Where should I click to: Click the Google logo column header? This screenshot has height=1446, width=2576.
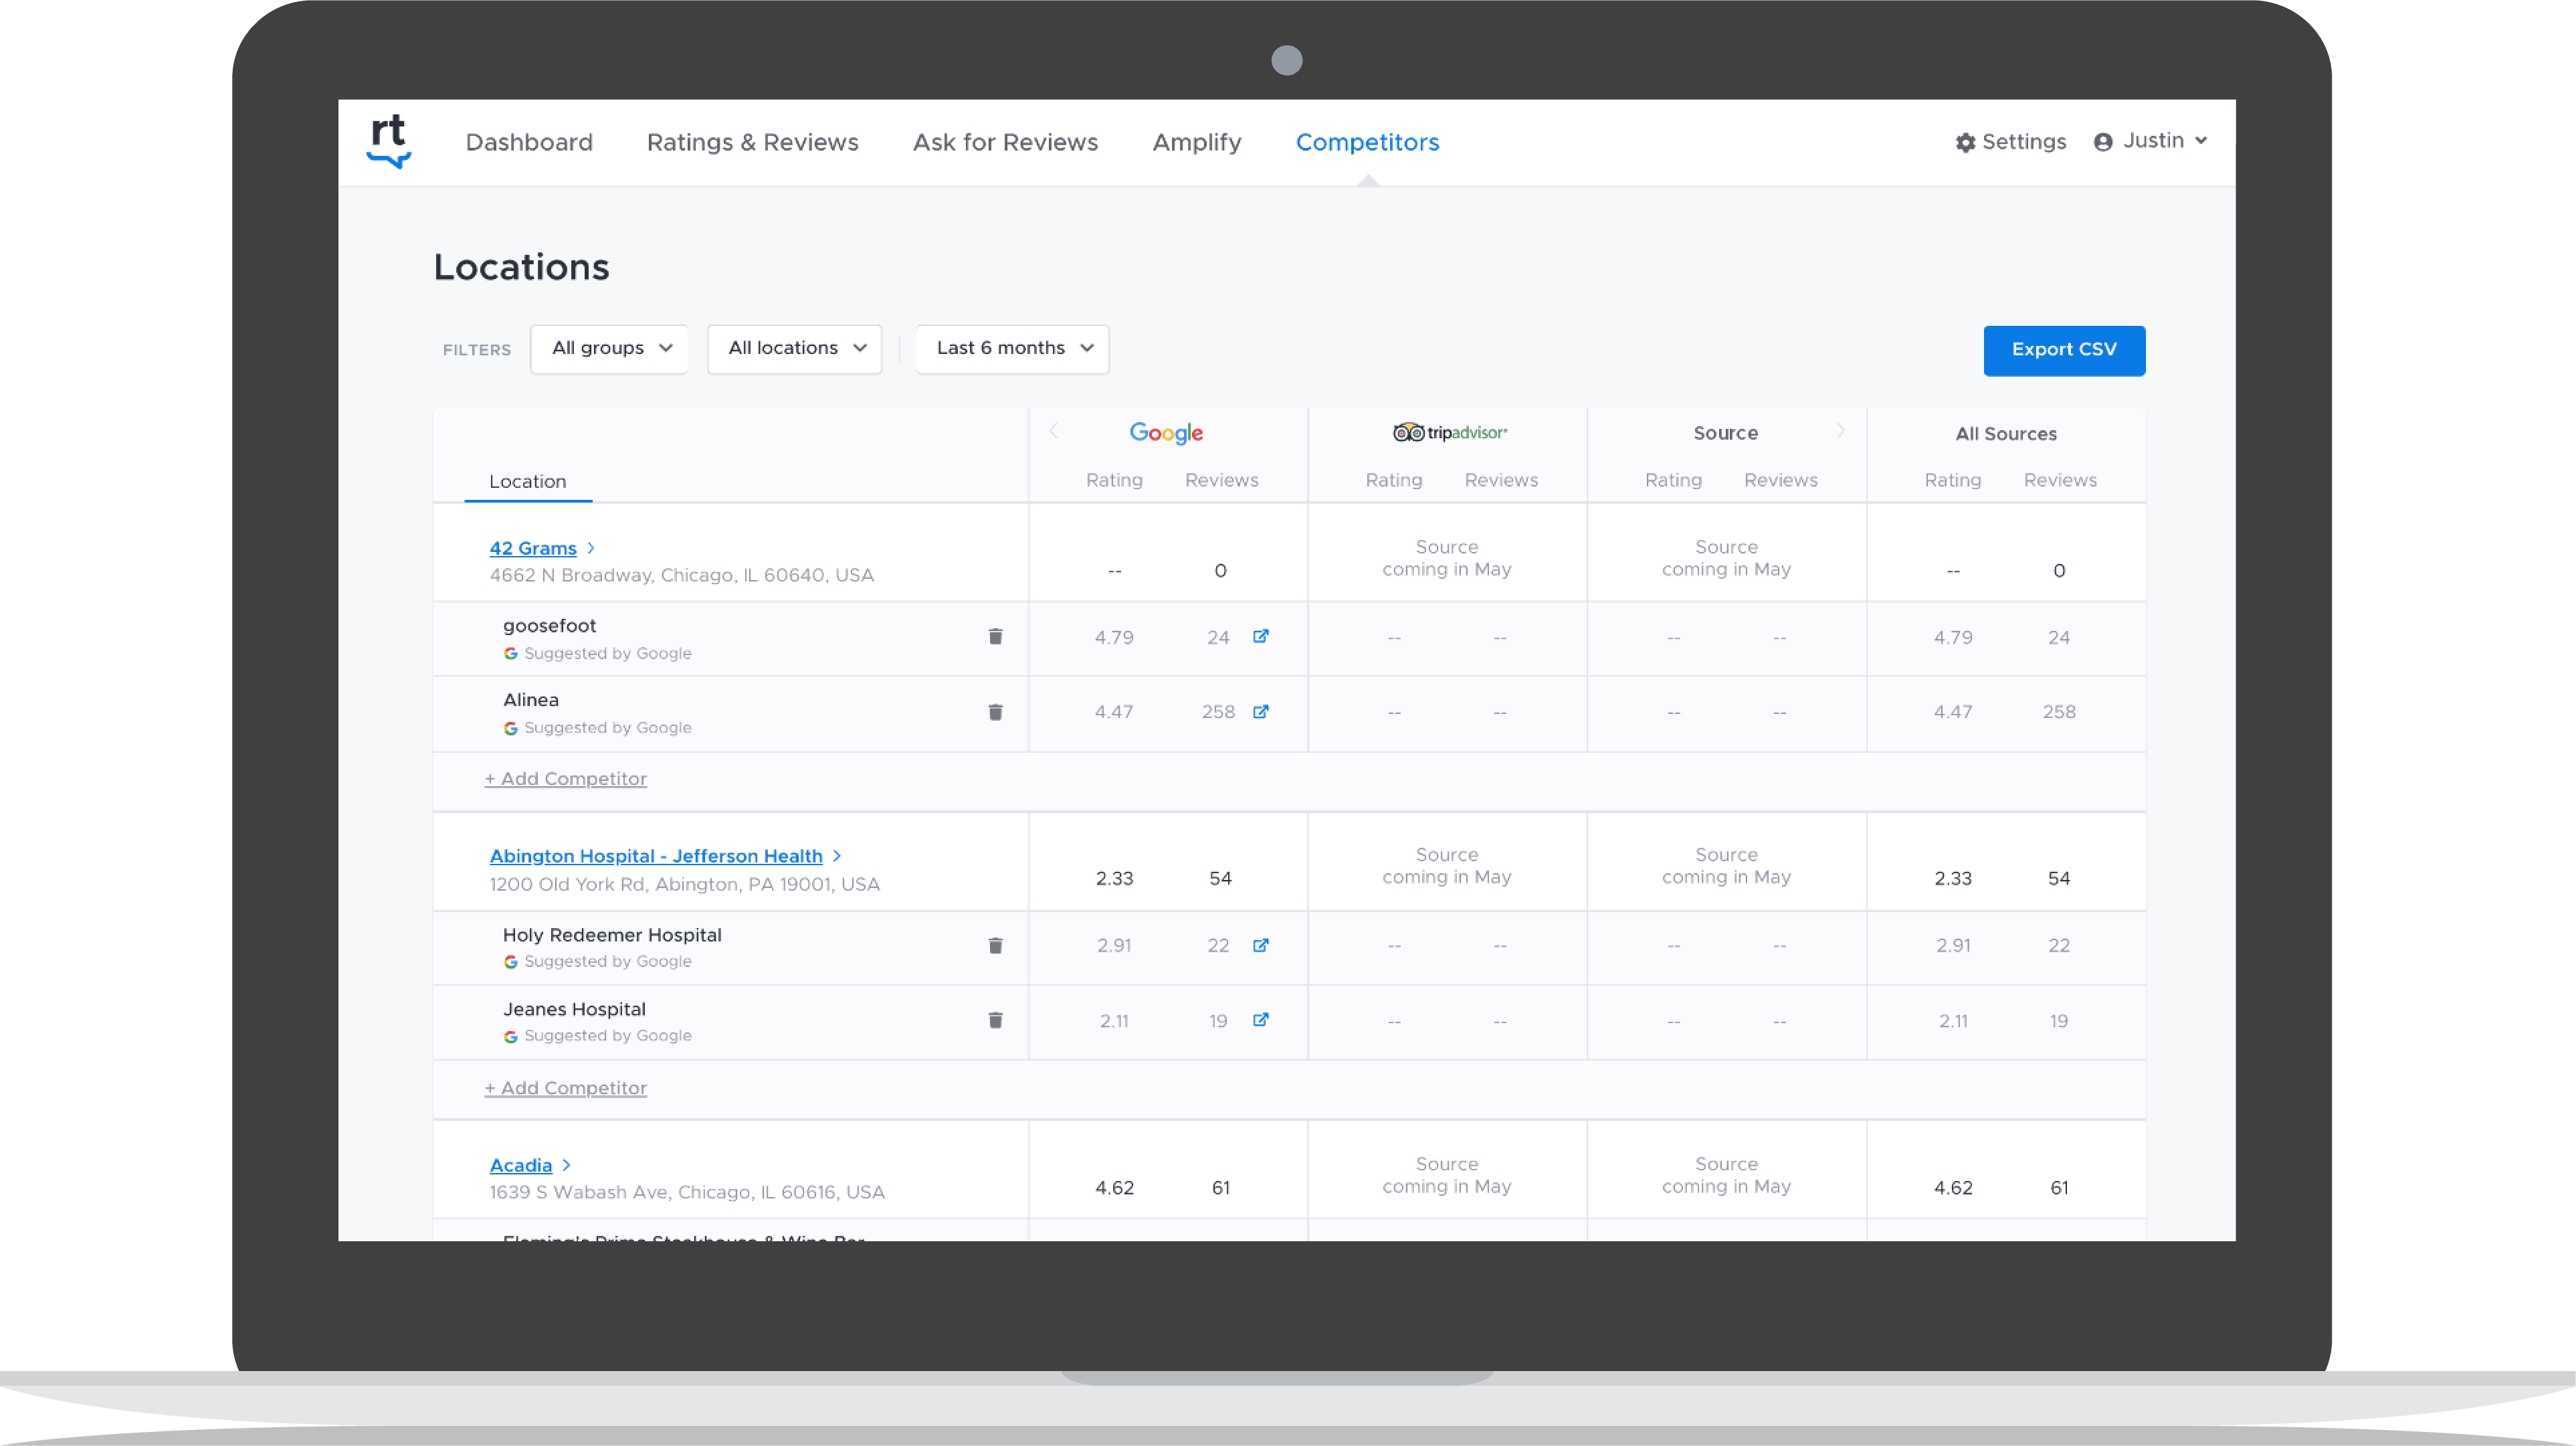coord(1166,433)
